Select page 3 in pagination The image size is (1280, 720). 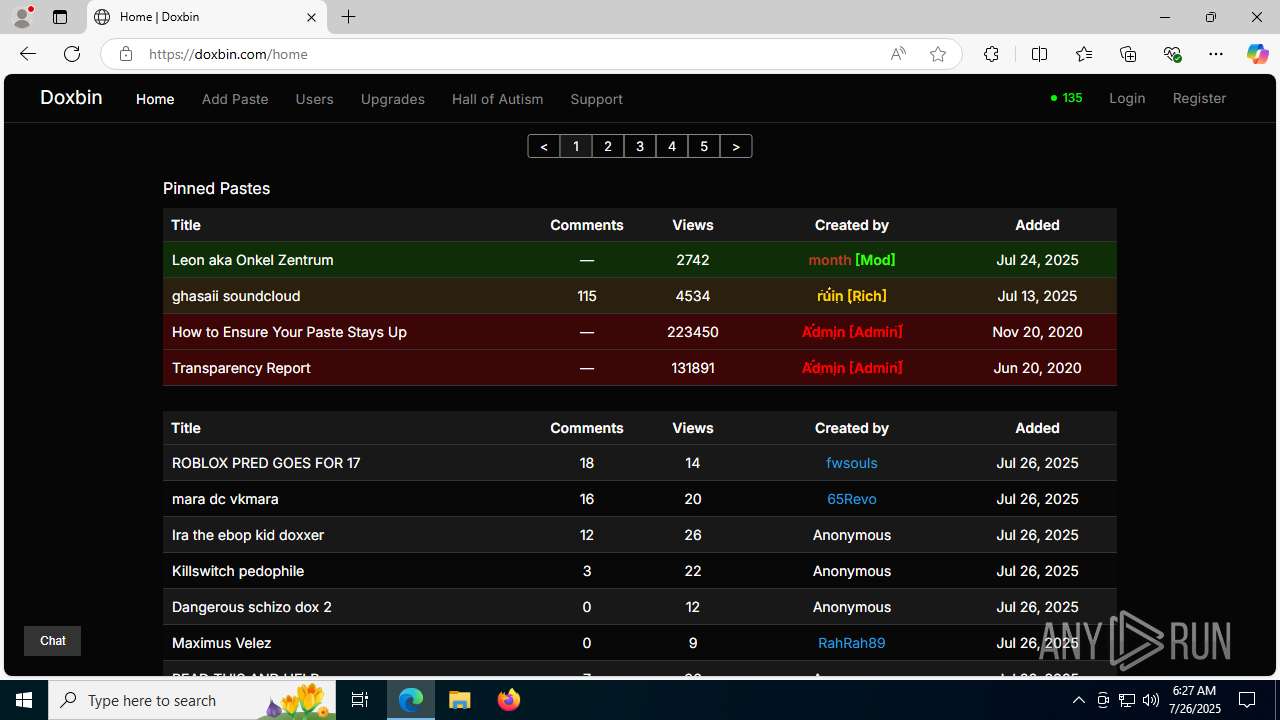click(x=640, y=146)
